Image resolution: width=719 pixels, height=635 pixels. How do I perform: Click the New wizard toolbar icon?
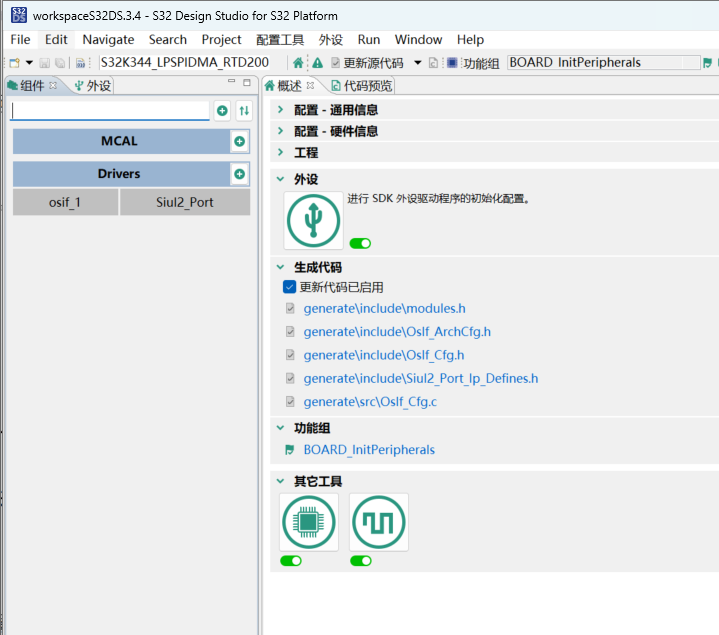coord(14,63)
